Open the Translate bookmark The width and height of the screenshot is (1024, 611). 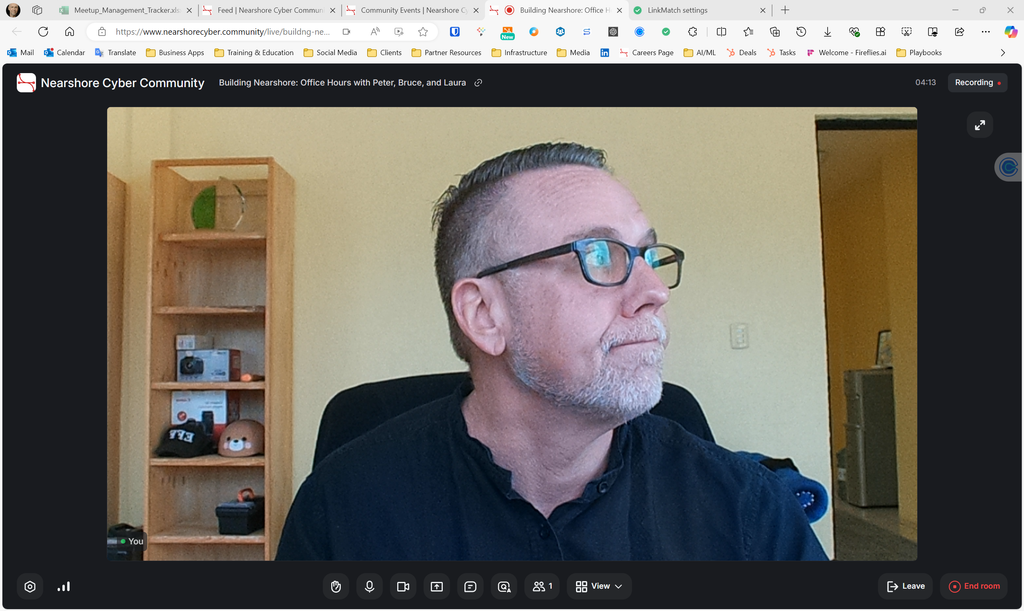click(116, 53)
